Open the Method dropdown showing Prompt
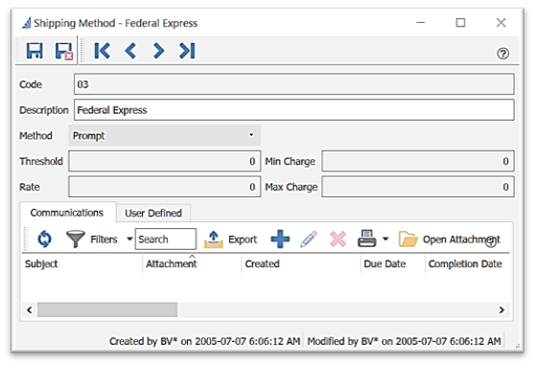This screenshot has width=535, height=366. coord(164,135)
